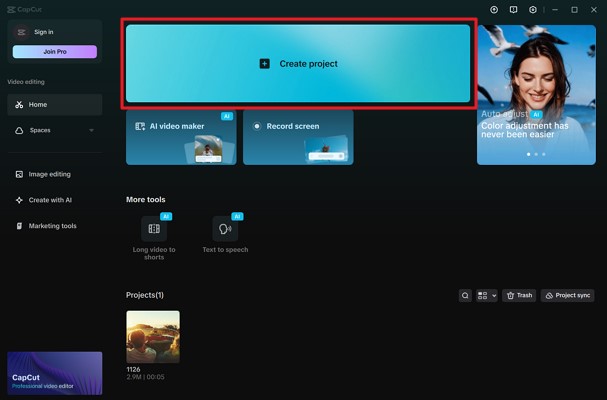Open Long video to shorts tool
Viewport: 607px width, 400px height.
[x=154, y=229]
